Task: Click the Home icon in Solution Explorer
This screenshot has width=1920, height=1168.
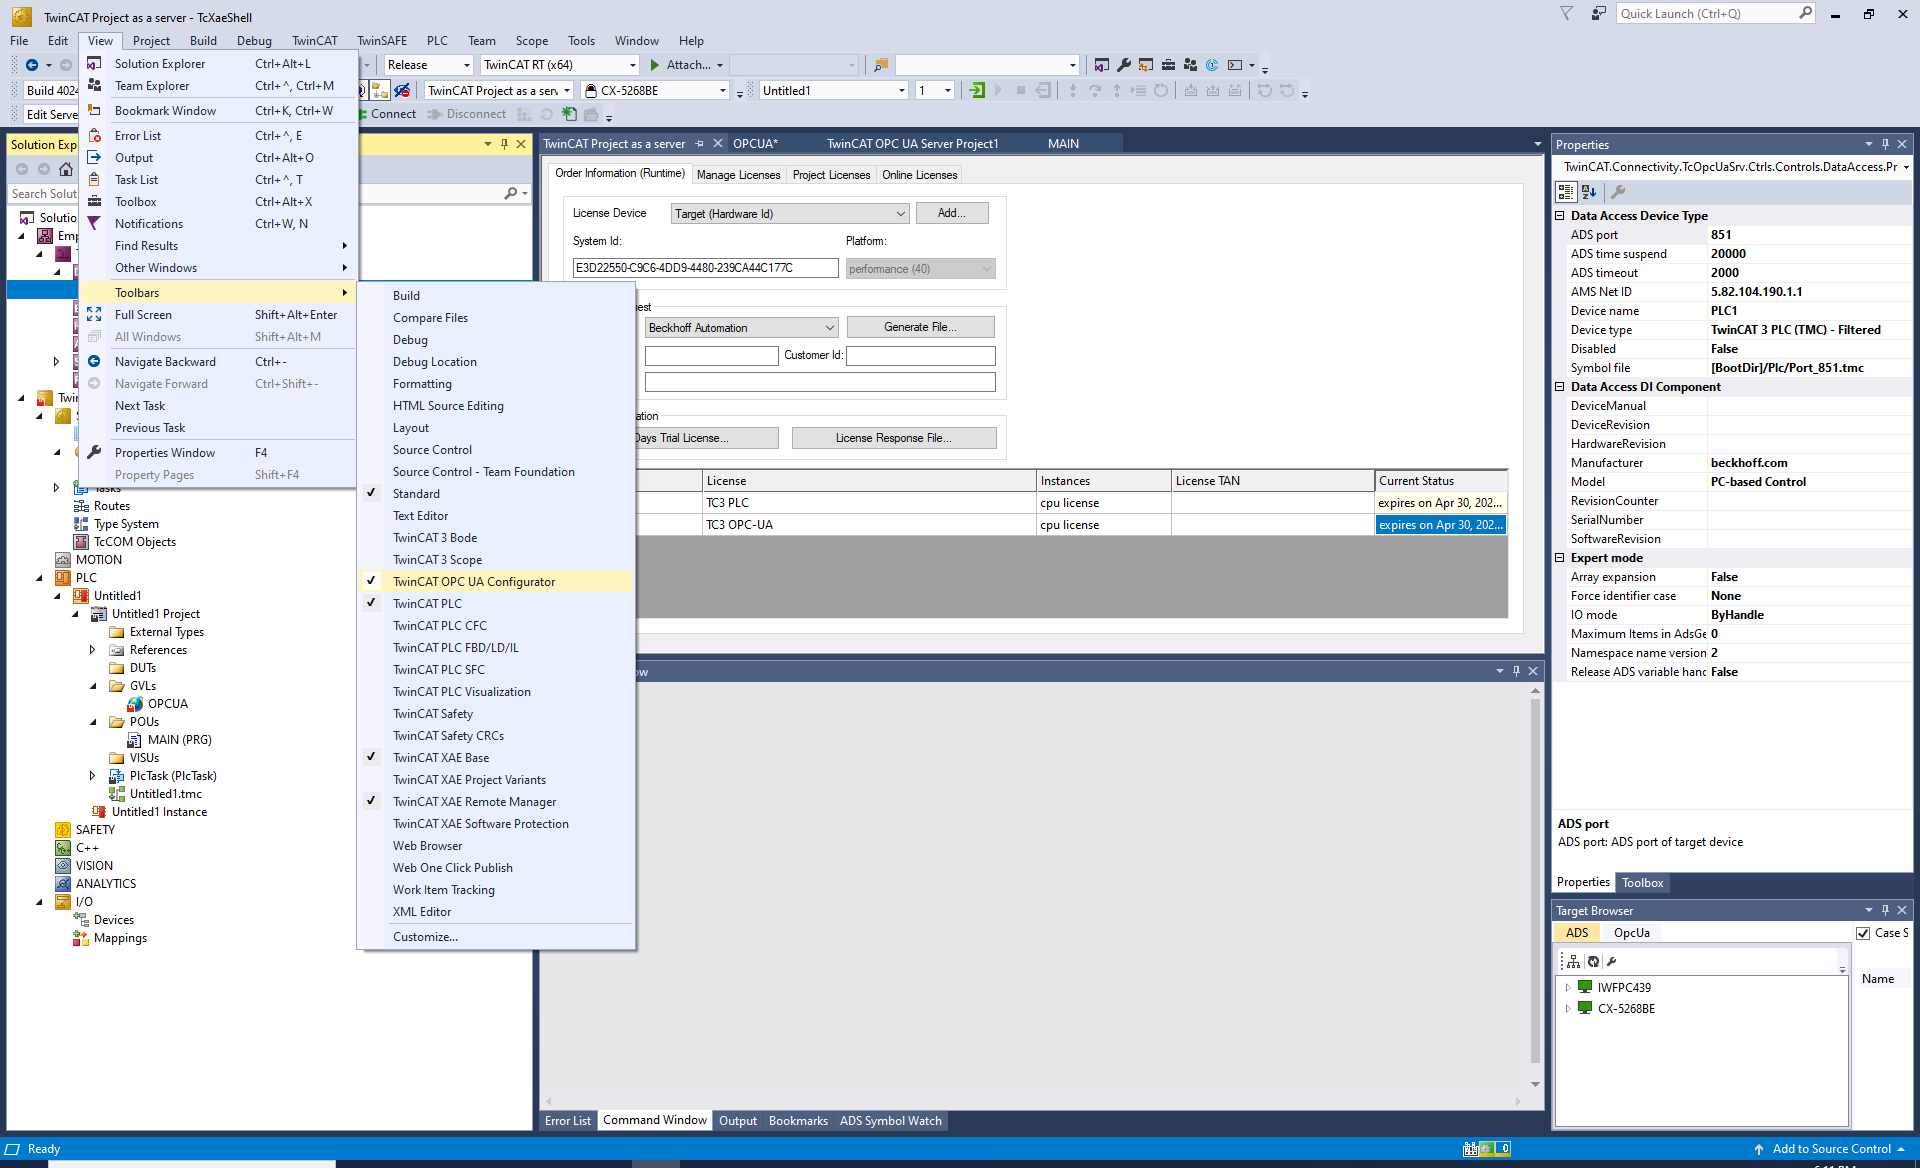Action: coord(66,169)
